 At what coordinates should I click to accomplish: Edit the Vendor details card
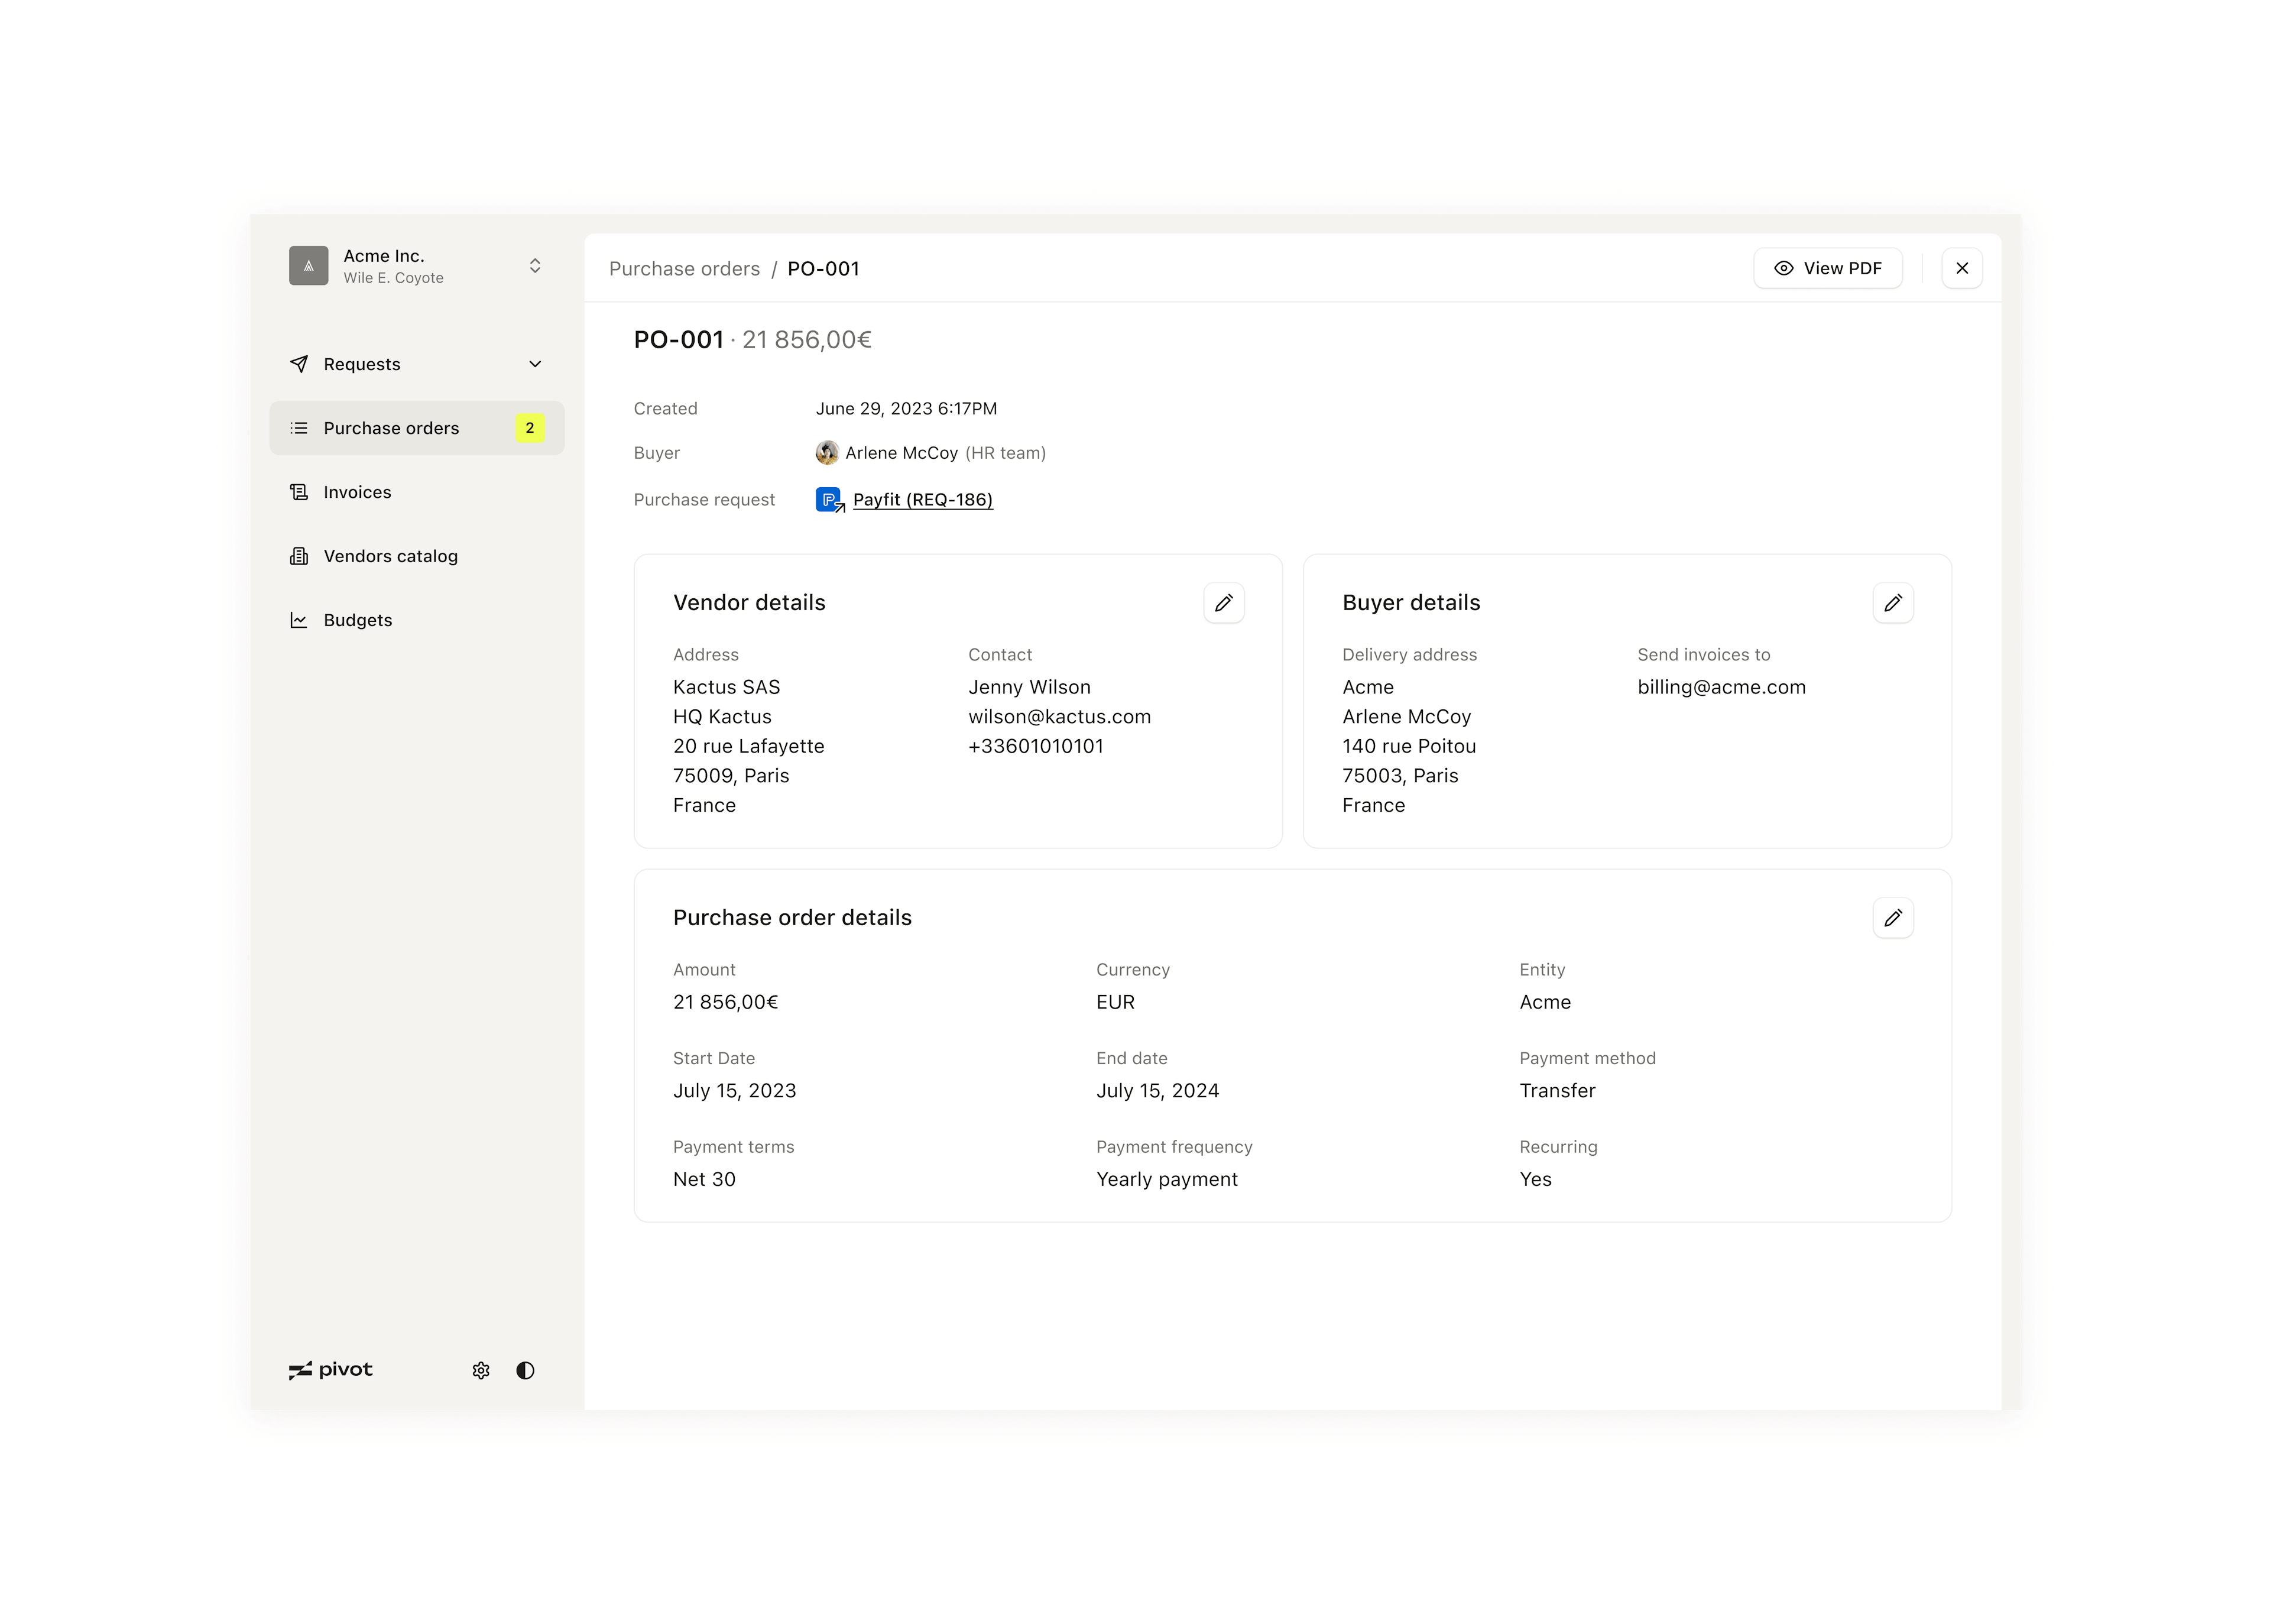tap(1223, 603)
